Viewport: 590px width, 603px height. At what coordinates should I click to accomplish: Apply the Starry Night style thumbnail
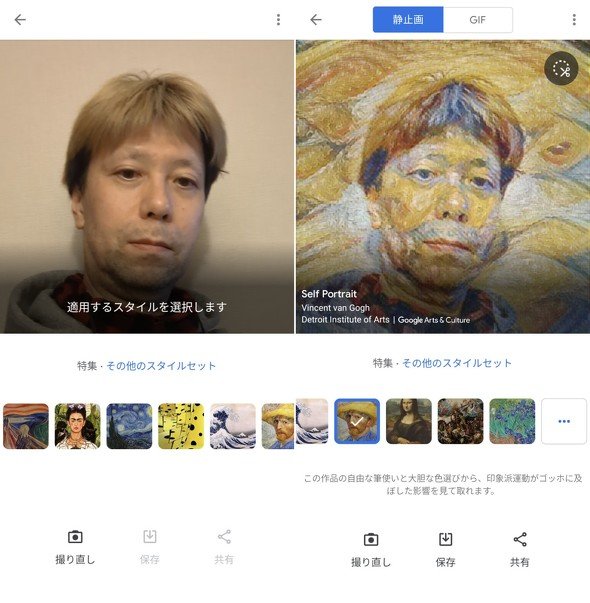click(x=129, y=426)
